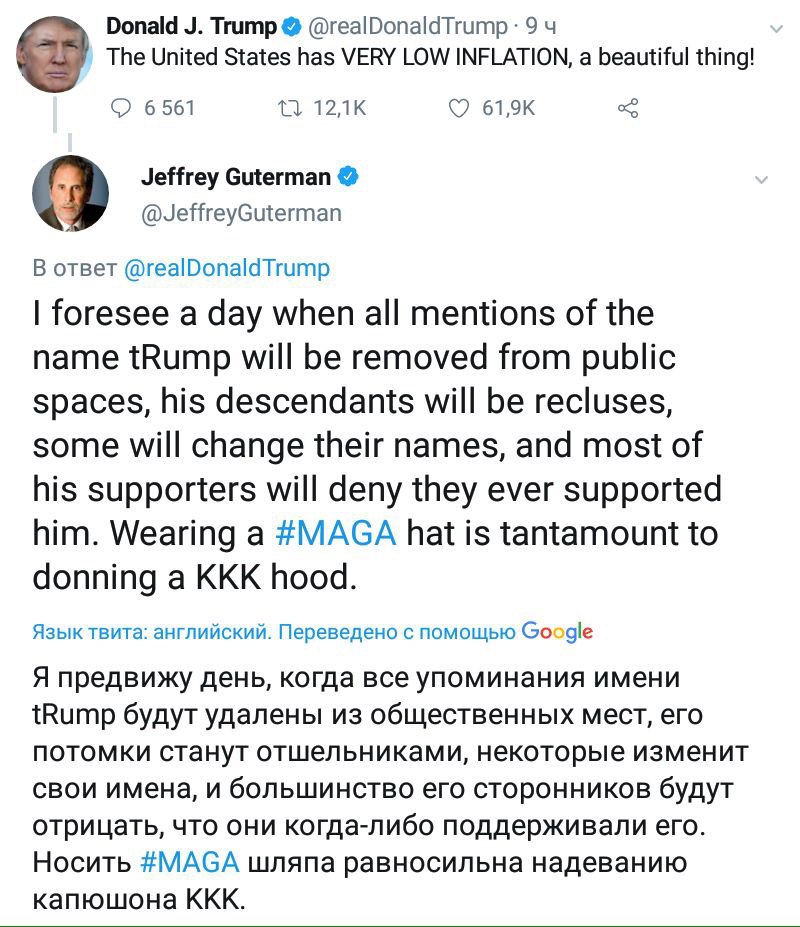The height and width of the screenshot is (927, 800).
Task: Open #MAGA hashtag in the English tweet
Action: (335, 533)
